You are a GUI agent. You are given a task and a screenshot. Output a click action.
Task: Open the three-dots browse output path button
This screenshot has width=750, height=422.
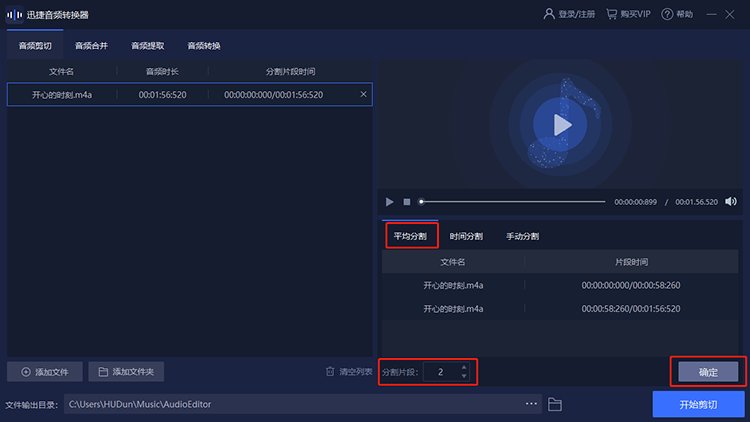coord(531,404)
